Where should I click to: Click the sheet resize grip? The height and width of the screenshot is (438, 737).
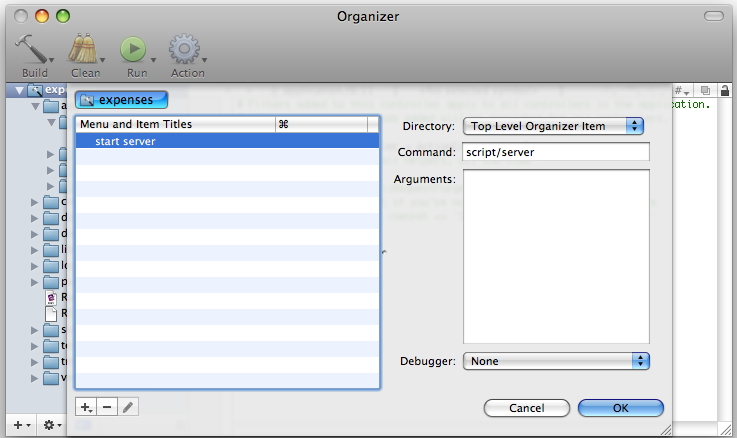pos(666,430)
